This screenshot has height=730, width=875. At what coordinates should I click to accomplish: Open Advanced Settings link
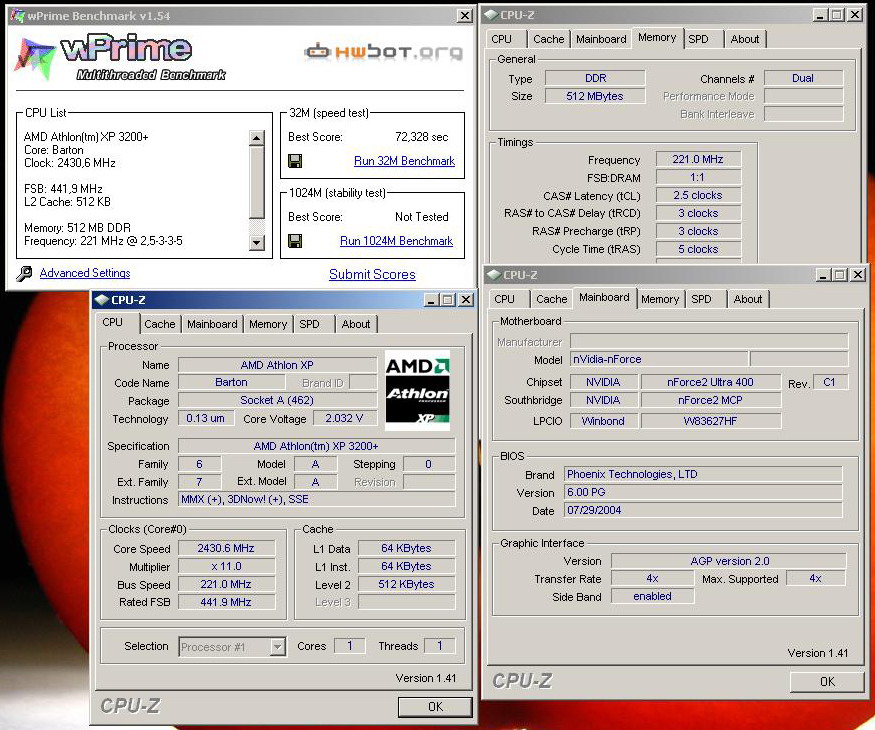85,273
